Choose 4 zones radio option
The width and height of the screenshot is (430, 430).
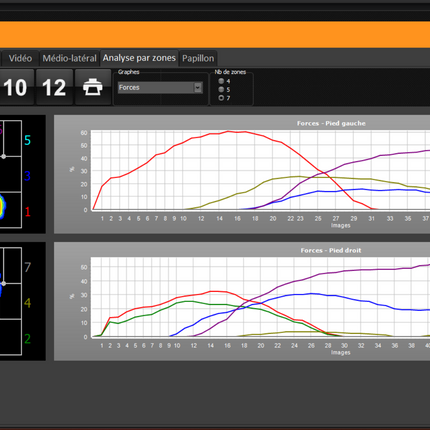tap(221, 81)
